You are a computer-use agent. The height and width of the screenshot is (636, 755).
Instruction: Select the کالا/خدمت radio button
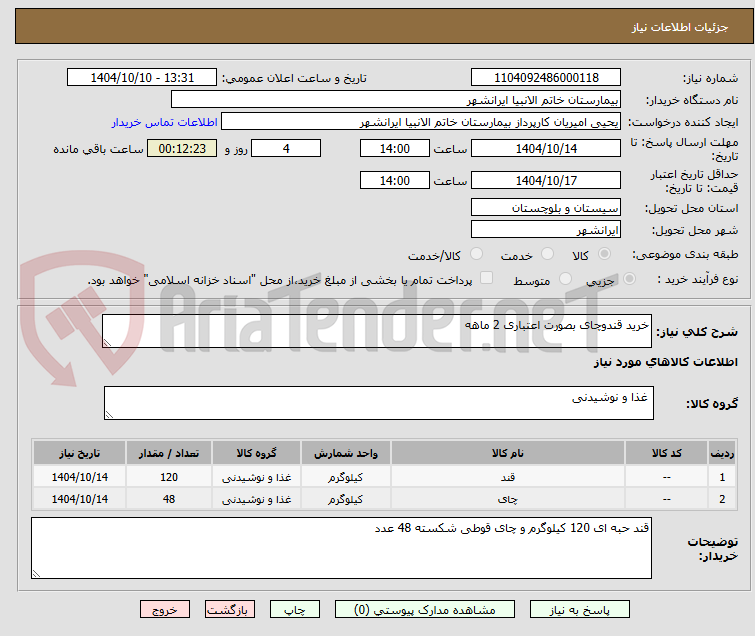[x=476, y=254]
